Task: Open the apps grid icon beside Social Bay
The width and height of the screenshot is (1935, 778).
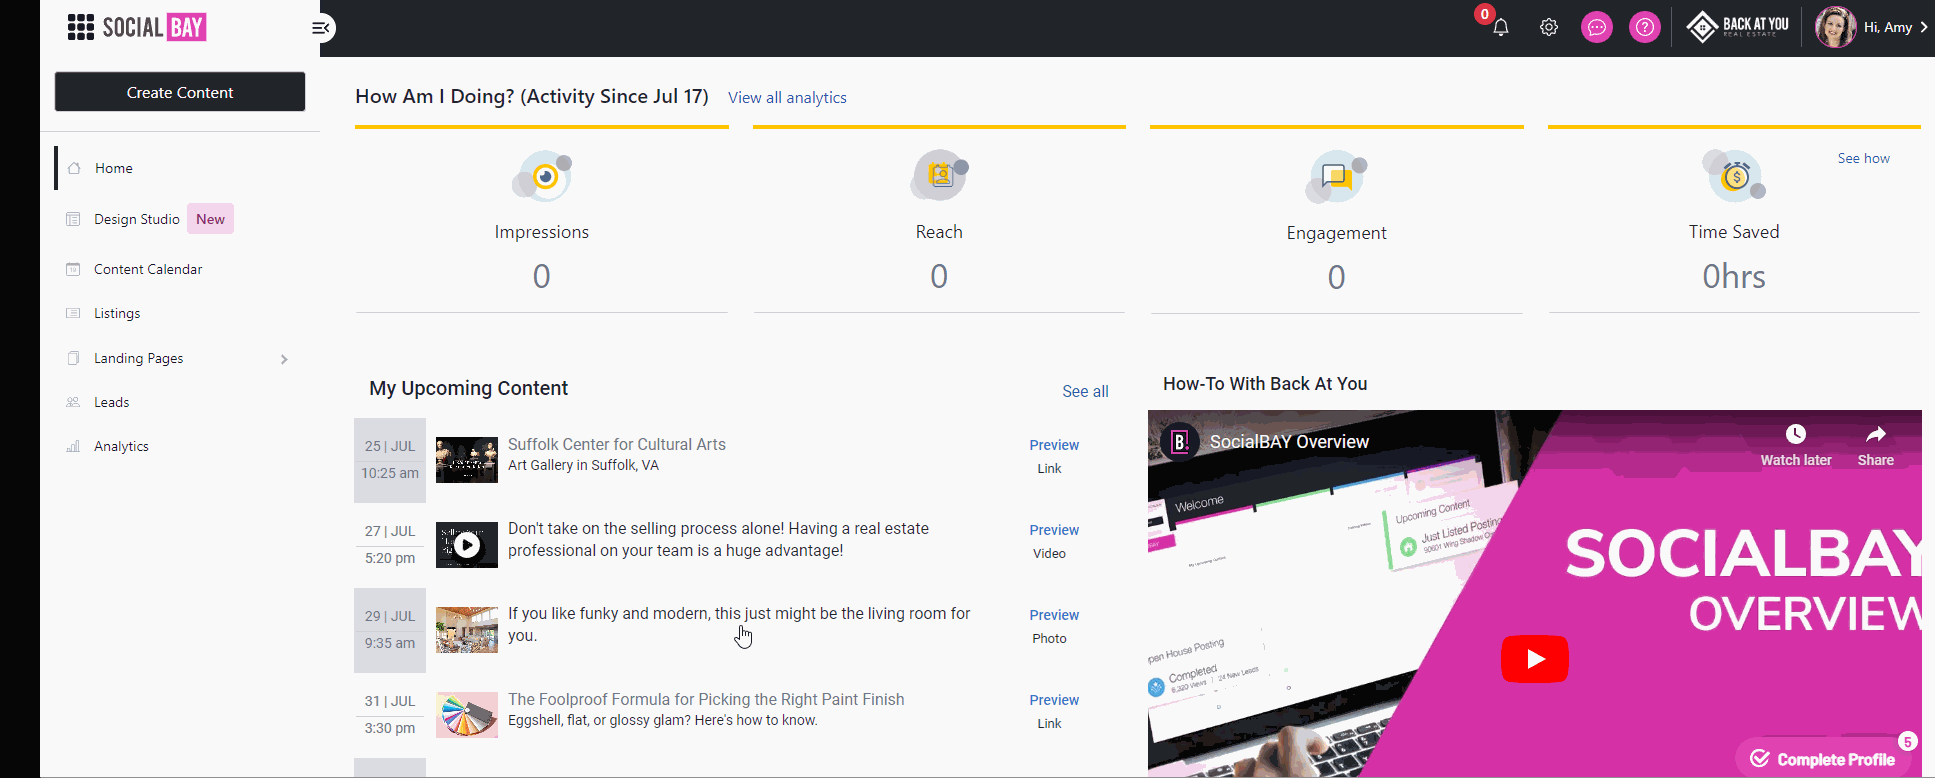Action: [x=81, y=27]
